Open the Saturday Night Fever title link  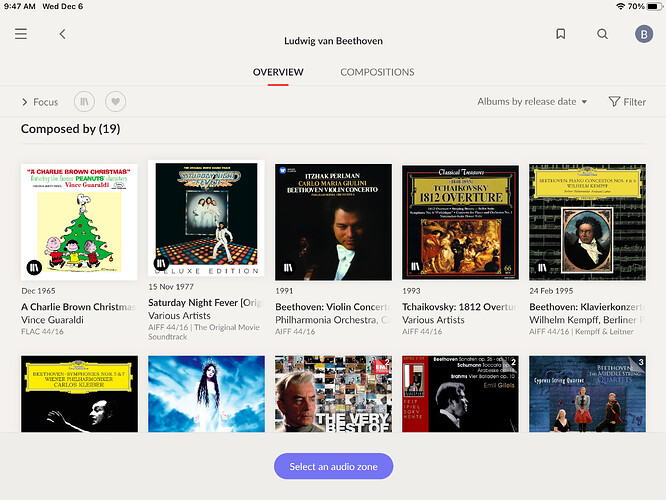click(206, 302)
